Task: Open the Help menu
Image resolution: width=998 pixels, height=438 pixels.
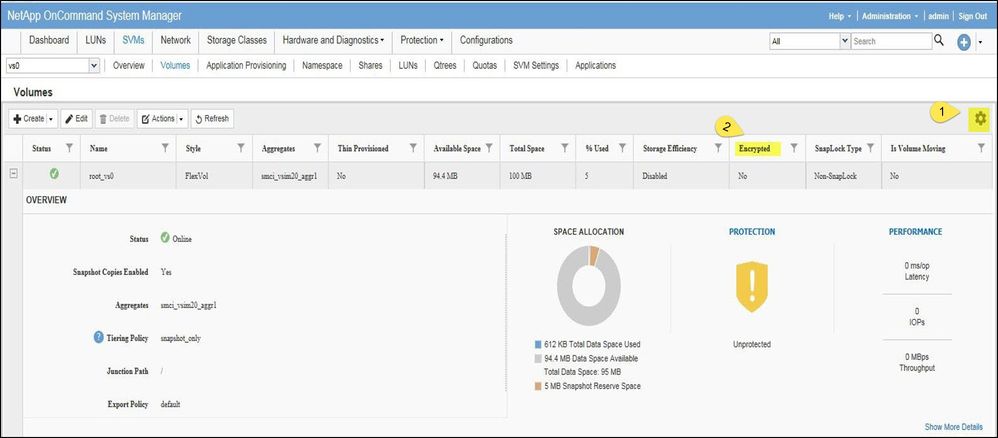Action: [x=840, y=17]
